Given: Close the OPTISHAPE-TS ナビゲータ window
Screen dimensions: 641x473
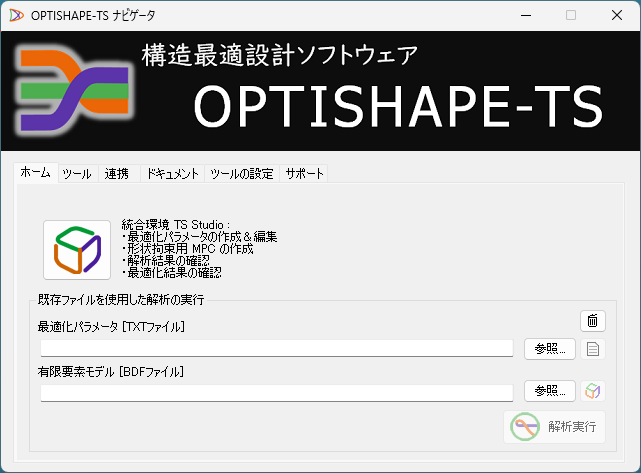Looking at the screenshot, I should 617,16.
